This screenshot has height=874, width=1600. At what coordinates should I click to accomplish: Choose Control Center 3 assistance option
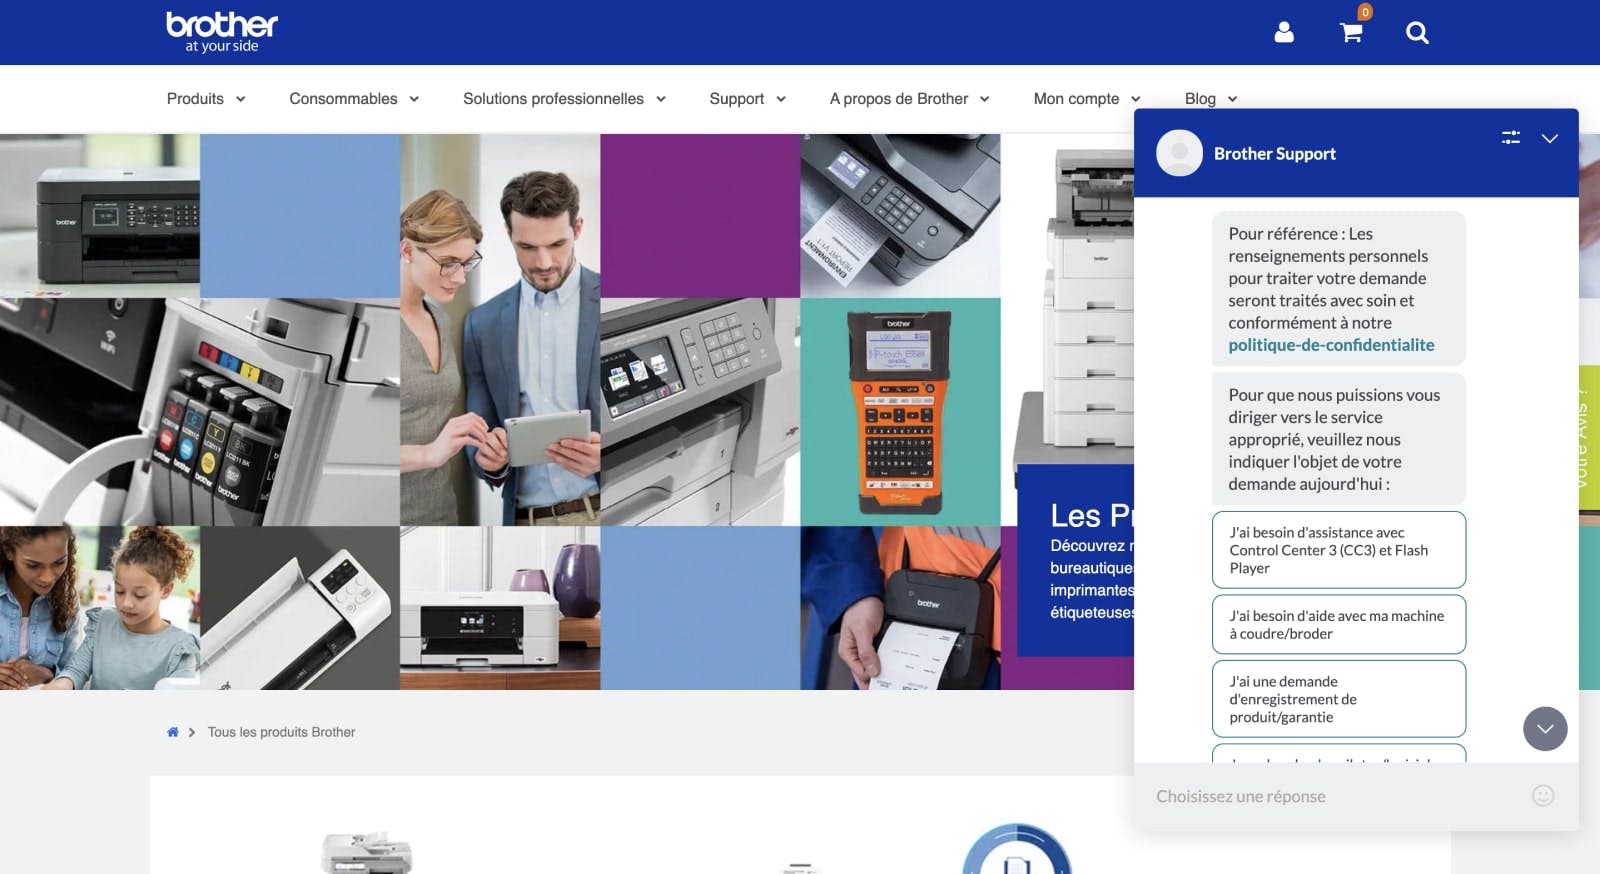coord(1339,550)
